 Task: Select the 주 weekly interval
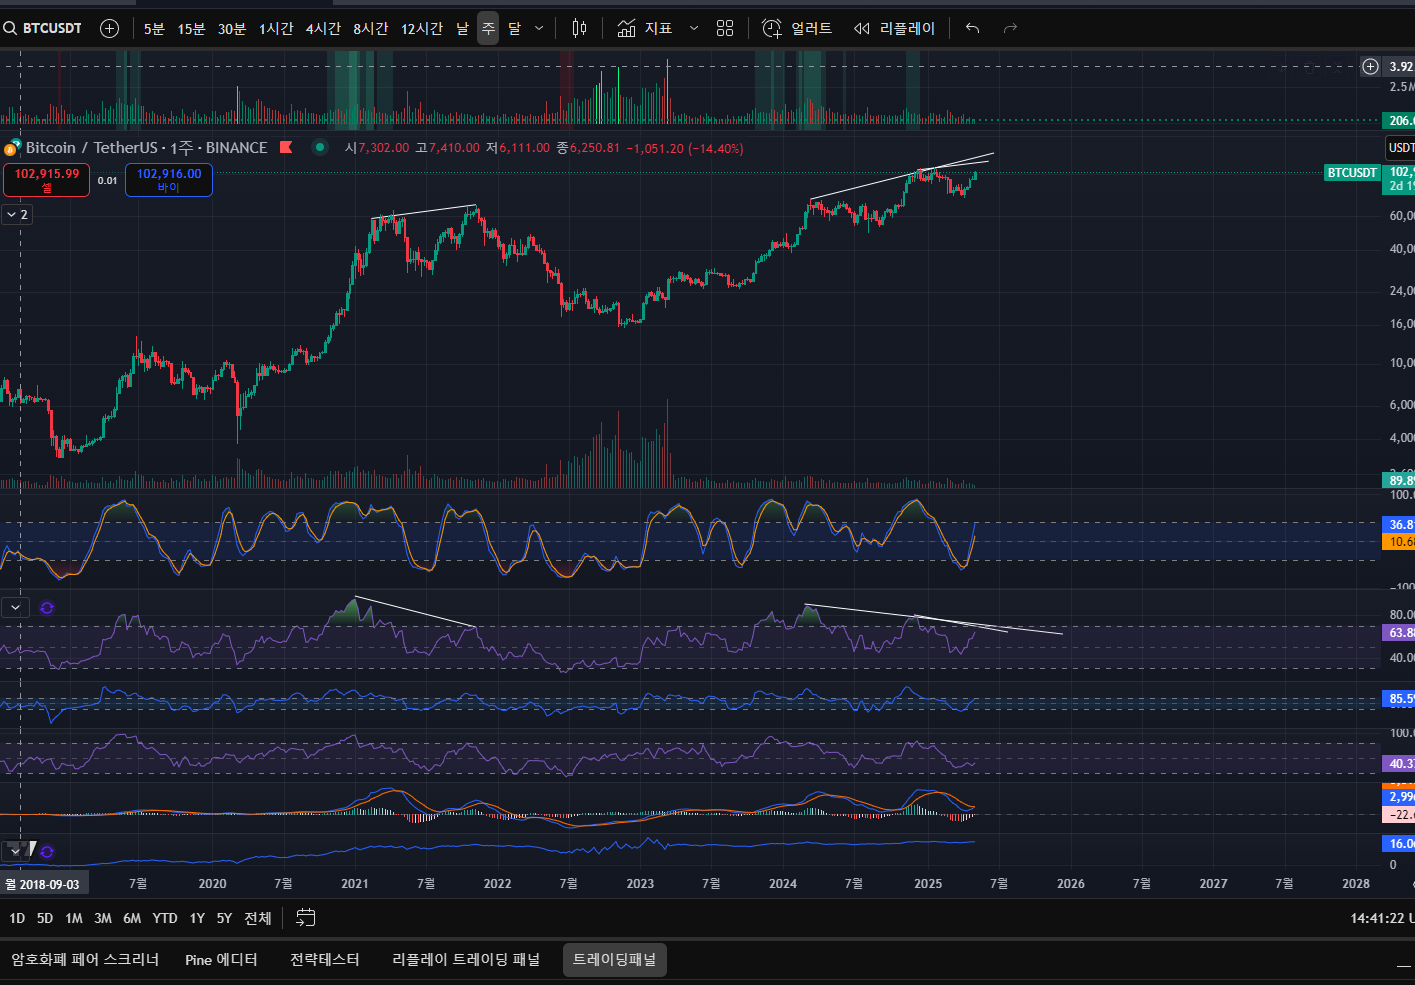(x=488, y=28)
